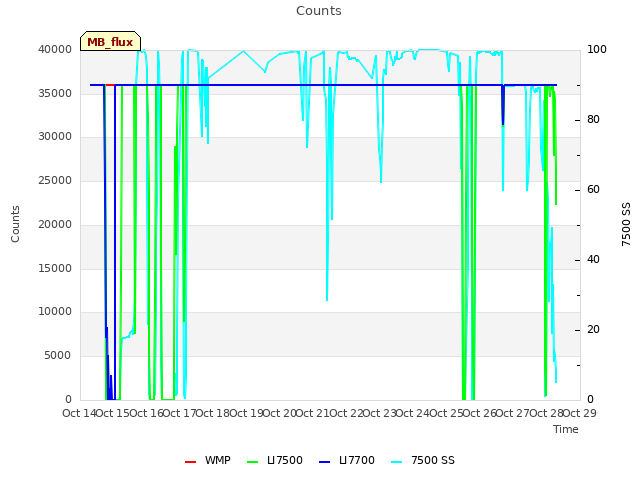The height and width of the screenshot is (480, 640).
Task: Click the Oct 25 x-axis date label
Action: pos(447,413)
